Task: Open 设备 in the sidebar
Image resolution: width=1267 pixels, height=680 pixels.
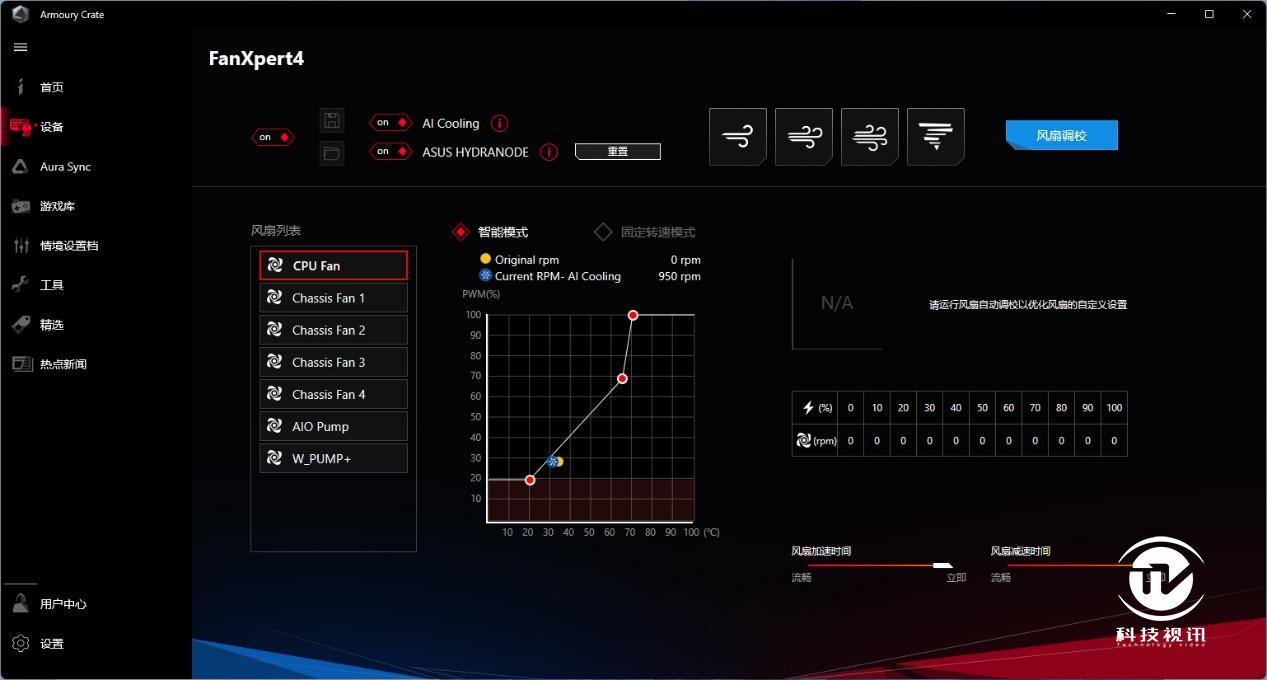Action: (x=52, y=127)
